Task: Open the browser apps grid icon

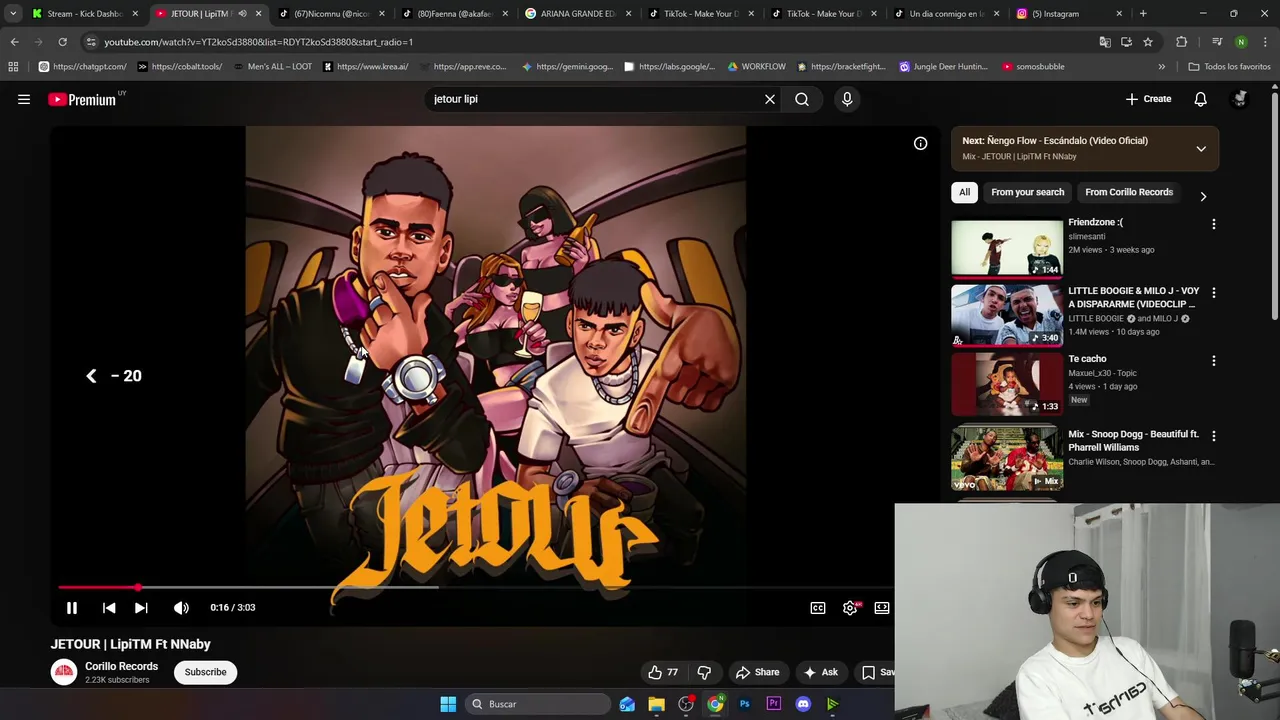Action: tap(13, 67)
